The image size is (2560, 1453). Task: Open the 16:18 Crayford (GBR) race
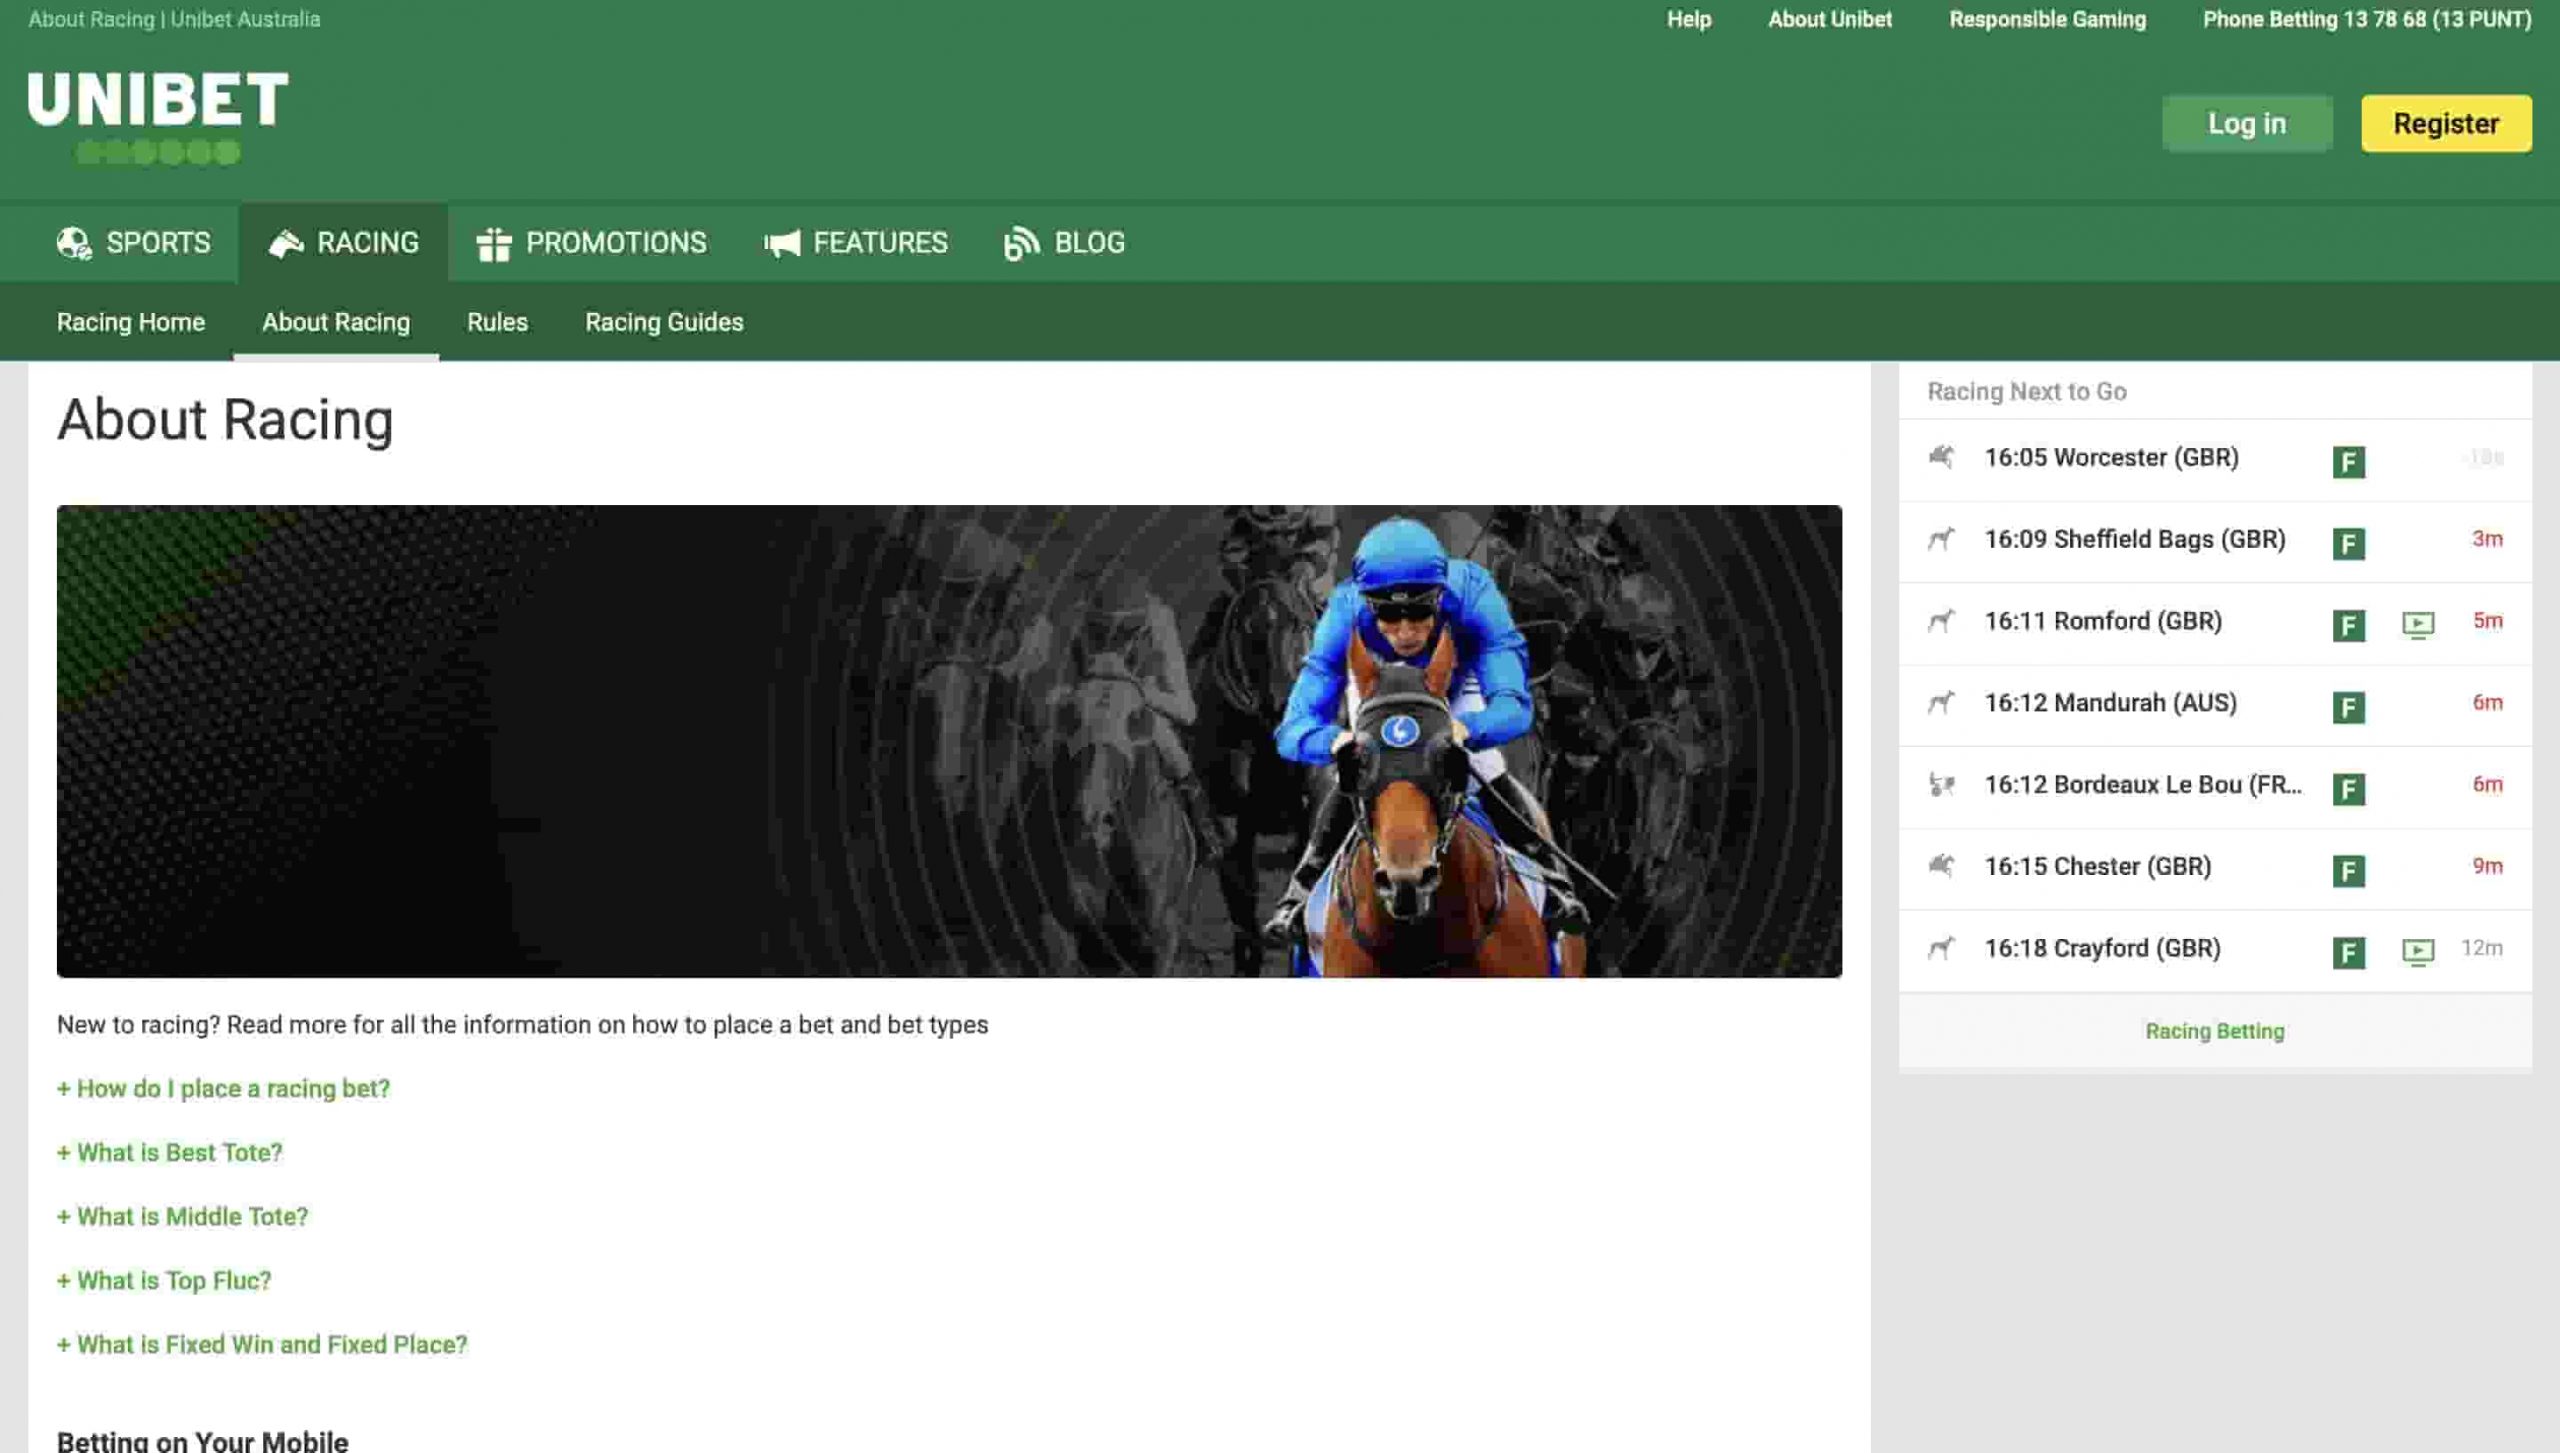click(x=2215, y=951)
